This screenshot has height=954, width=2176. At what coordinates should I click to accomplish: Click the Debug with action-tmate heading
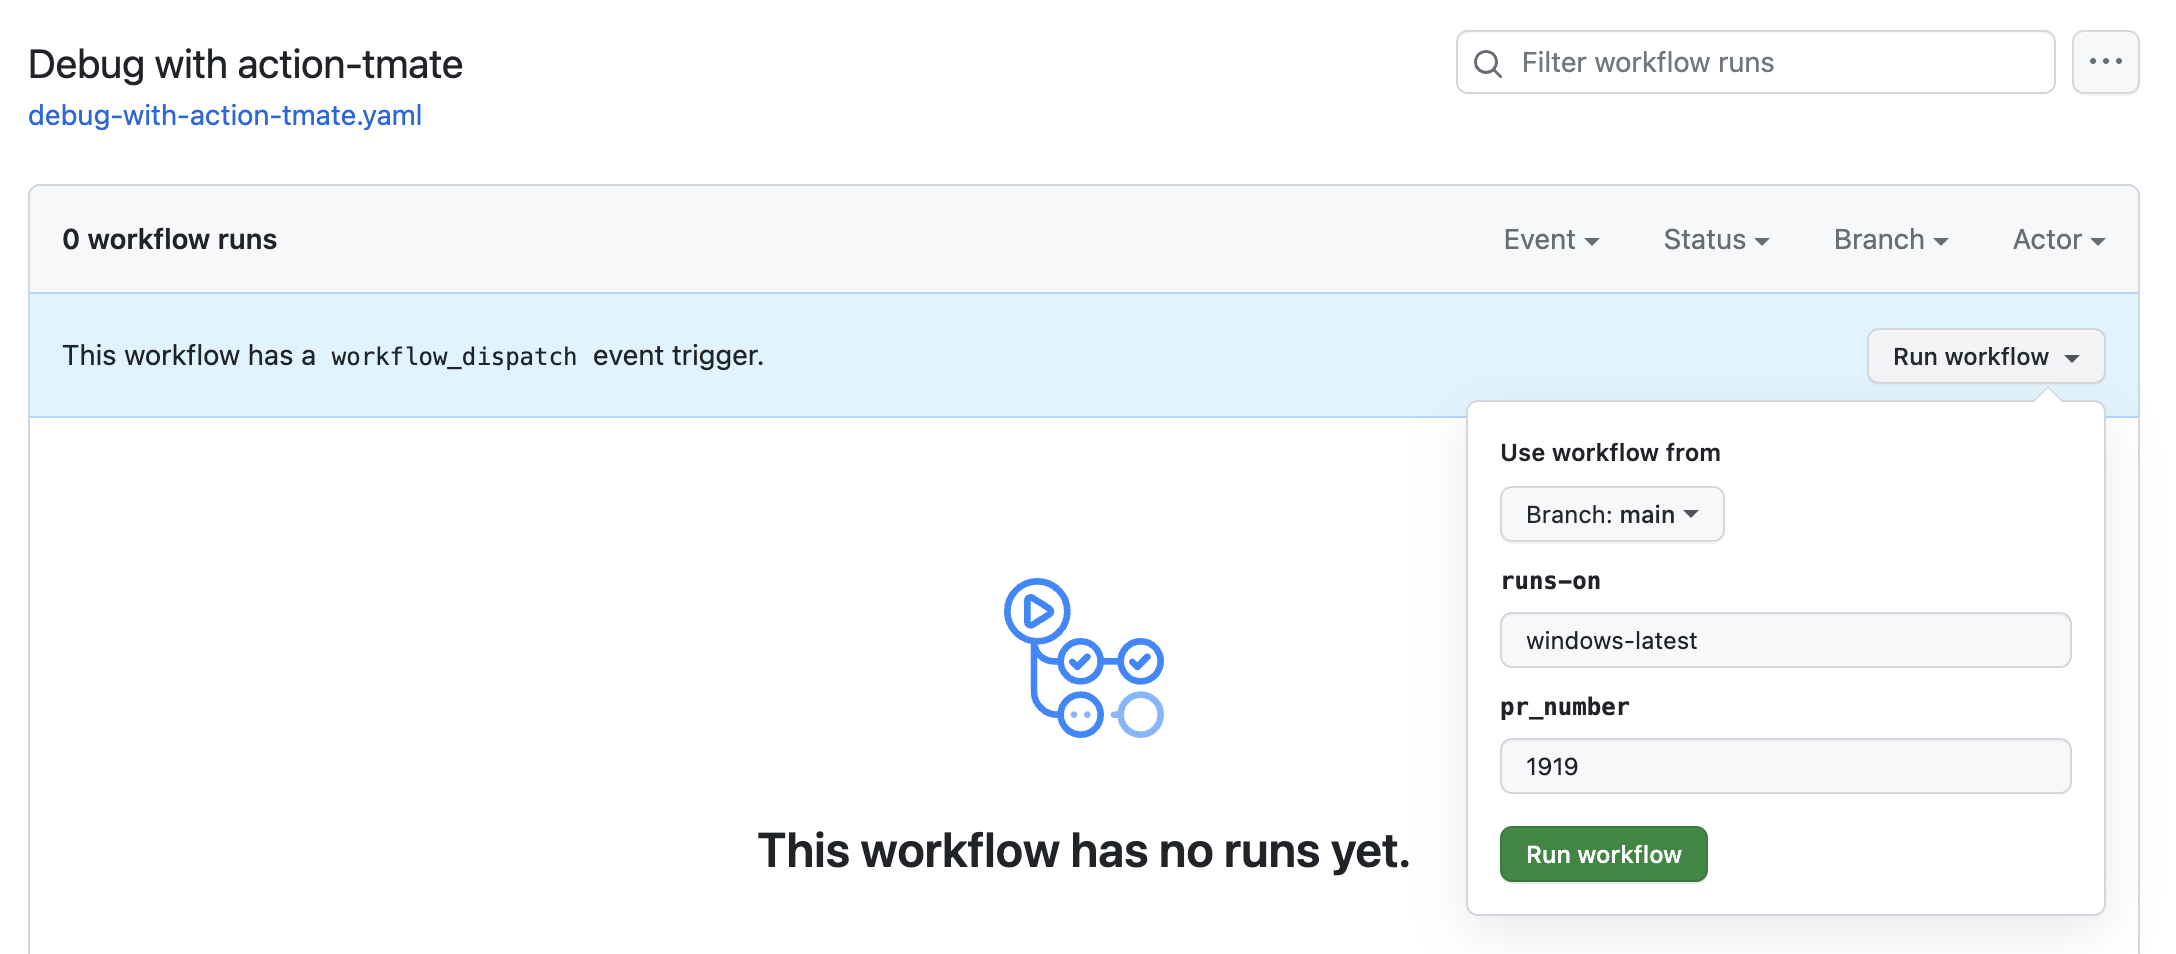[x=245, y=62]
